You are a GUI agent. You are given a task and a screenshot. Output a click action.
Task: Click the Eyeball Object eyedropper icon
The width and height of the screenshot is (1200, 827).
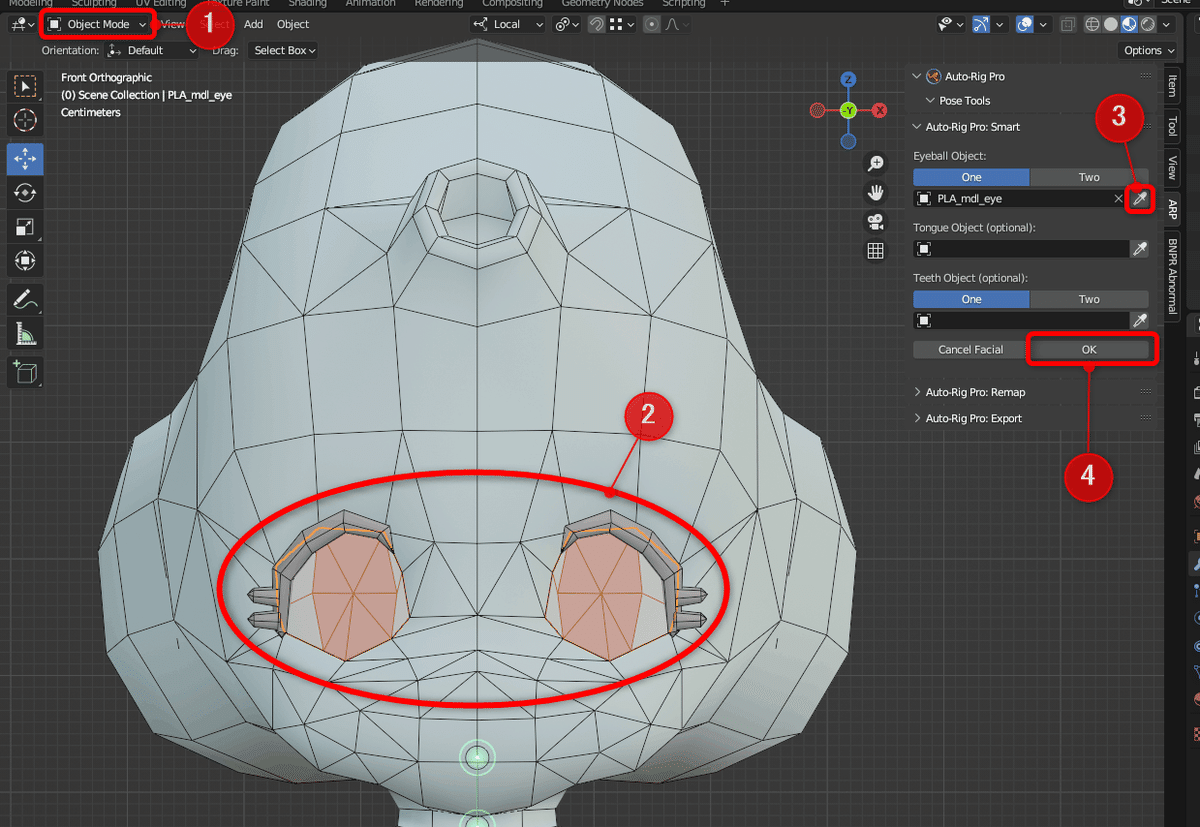(1139, 199)
